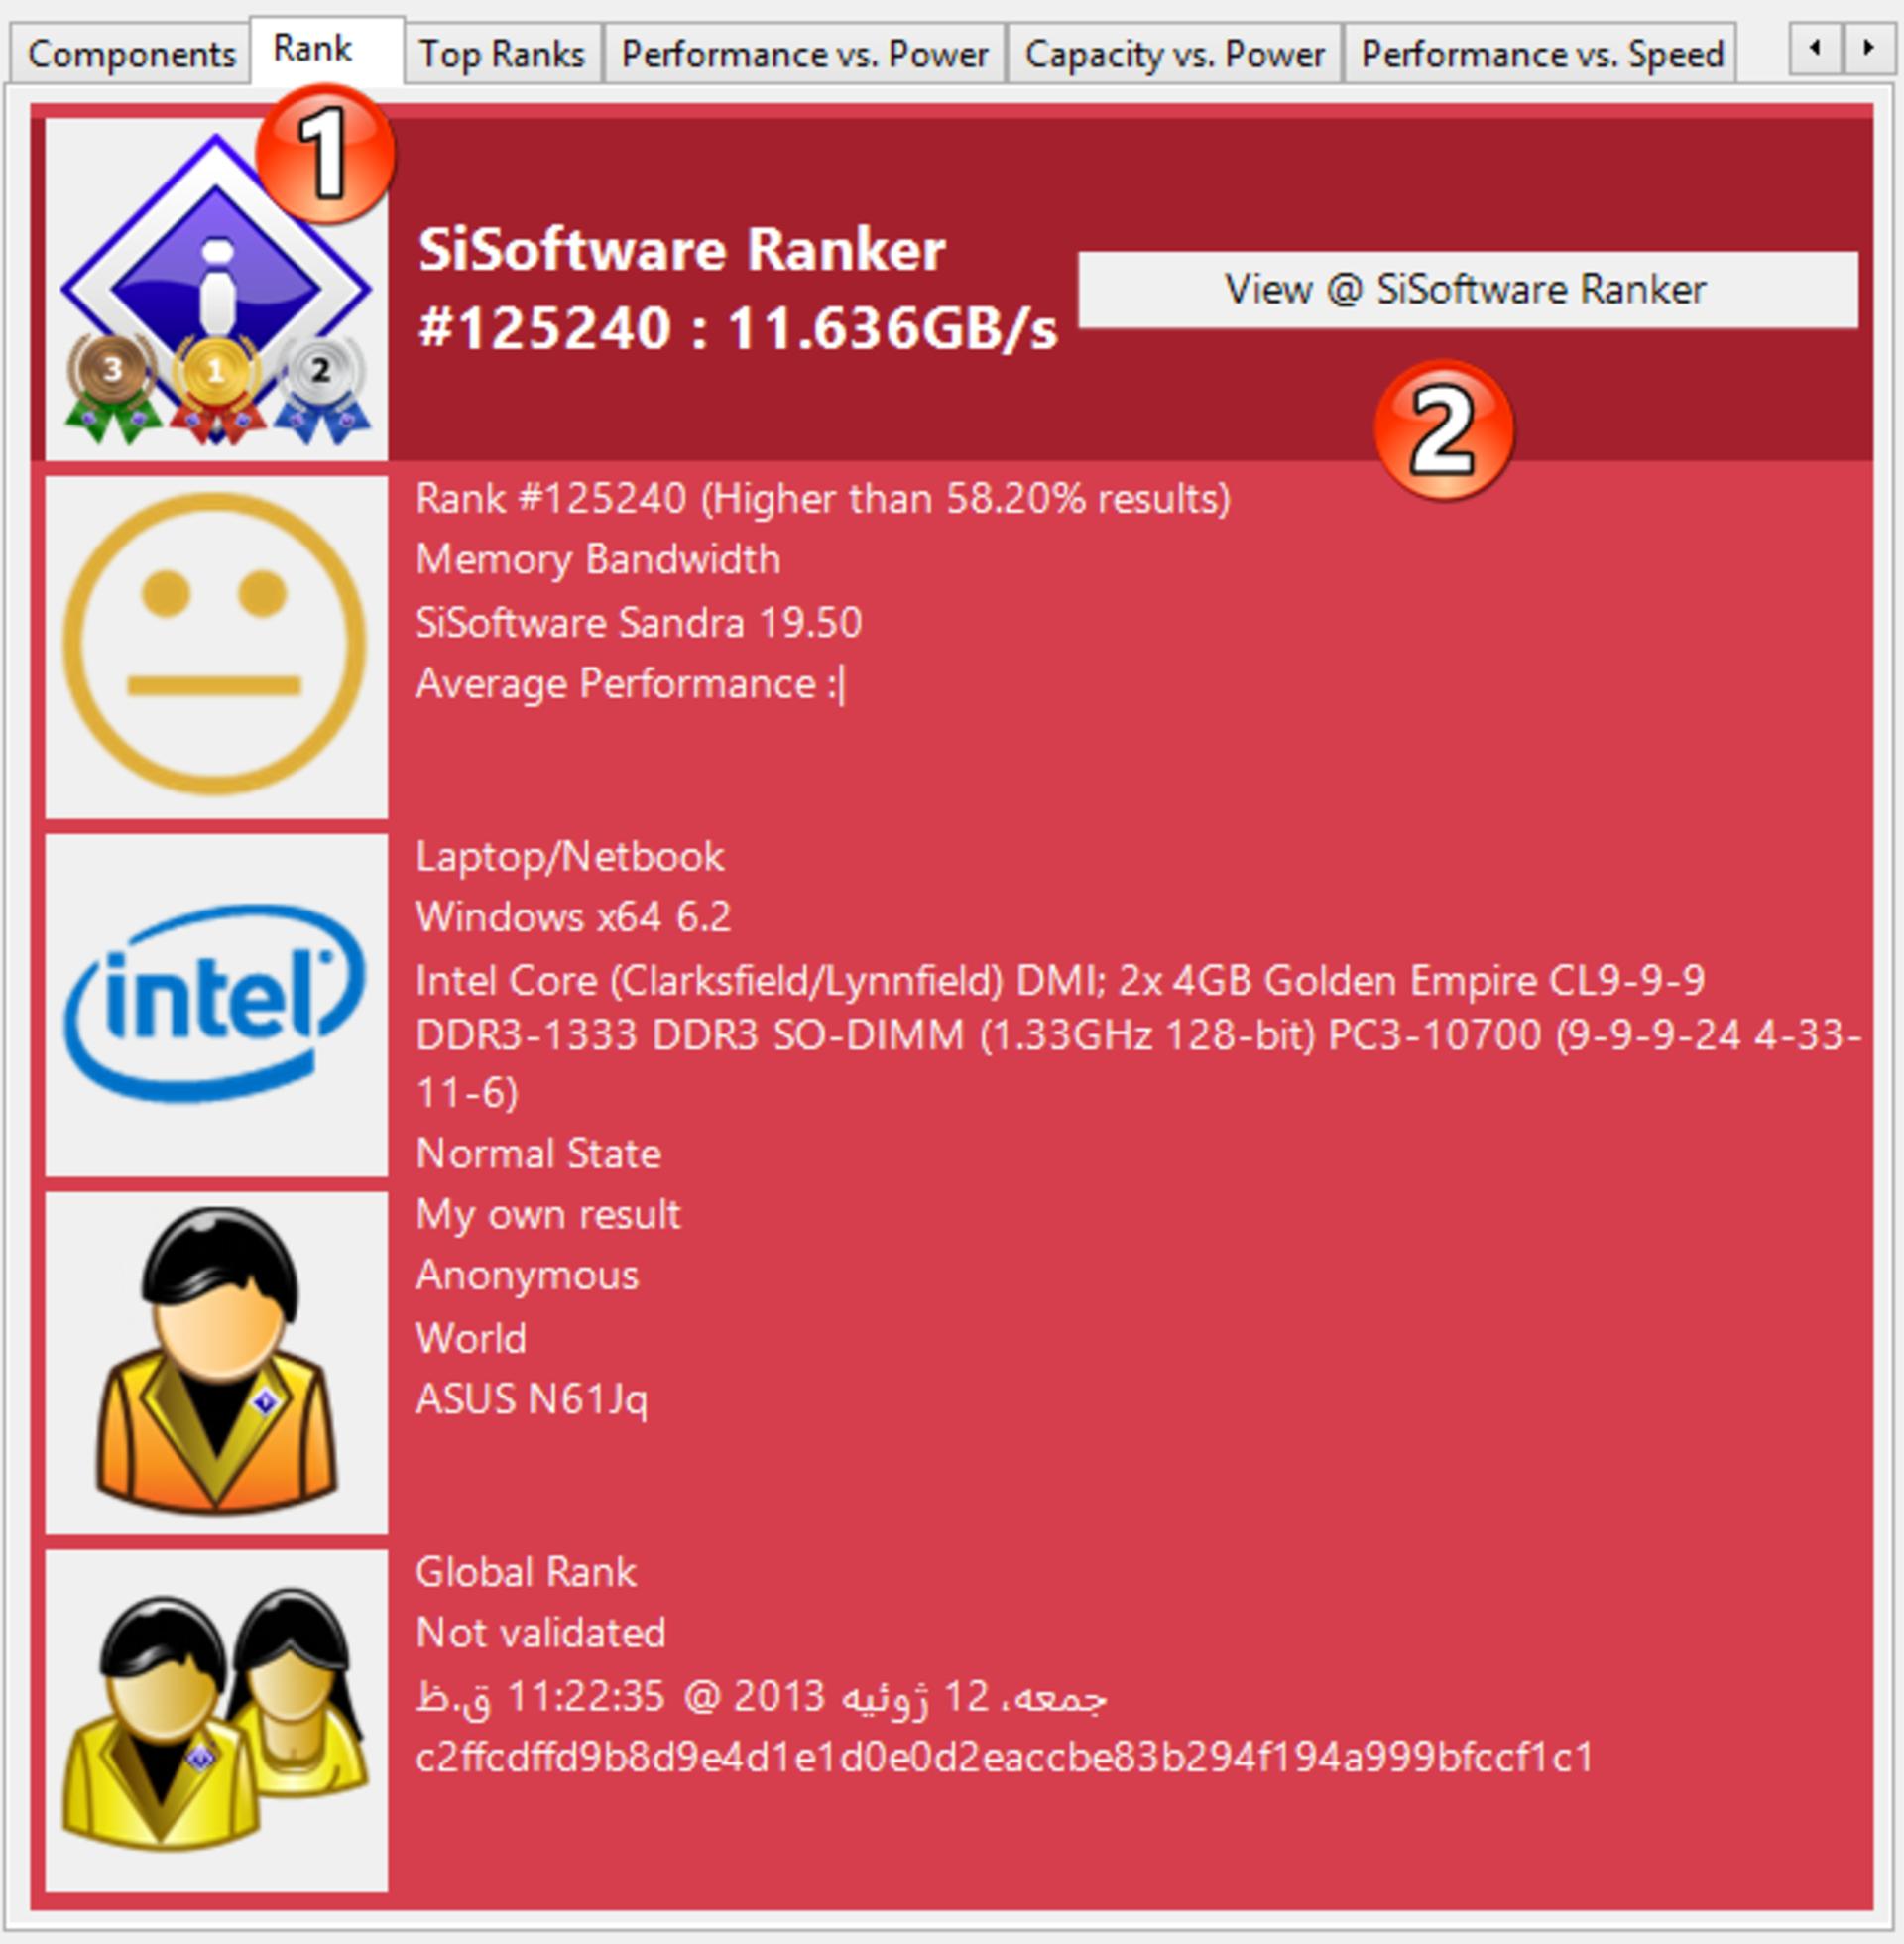This screenshot has height=1944, width=1904.
Task: Click the ASUS N61Jq model text
Action: [x=531, y=1399]
